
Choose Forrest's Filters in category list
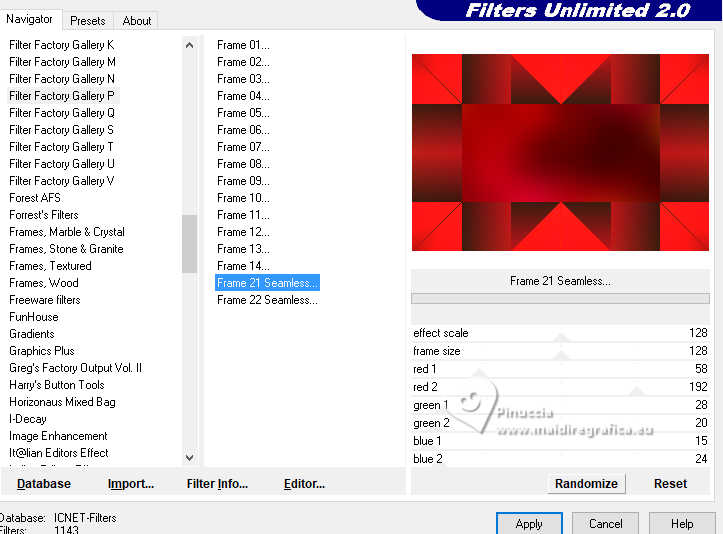coord(44,215)
